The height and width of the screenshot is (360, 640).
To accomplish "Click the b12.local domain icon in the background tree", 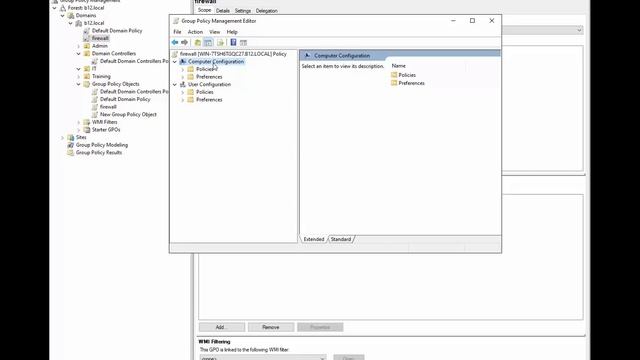I will coord(79,23).
